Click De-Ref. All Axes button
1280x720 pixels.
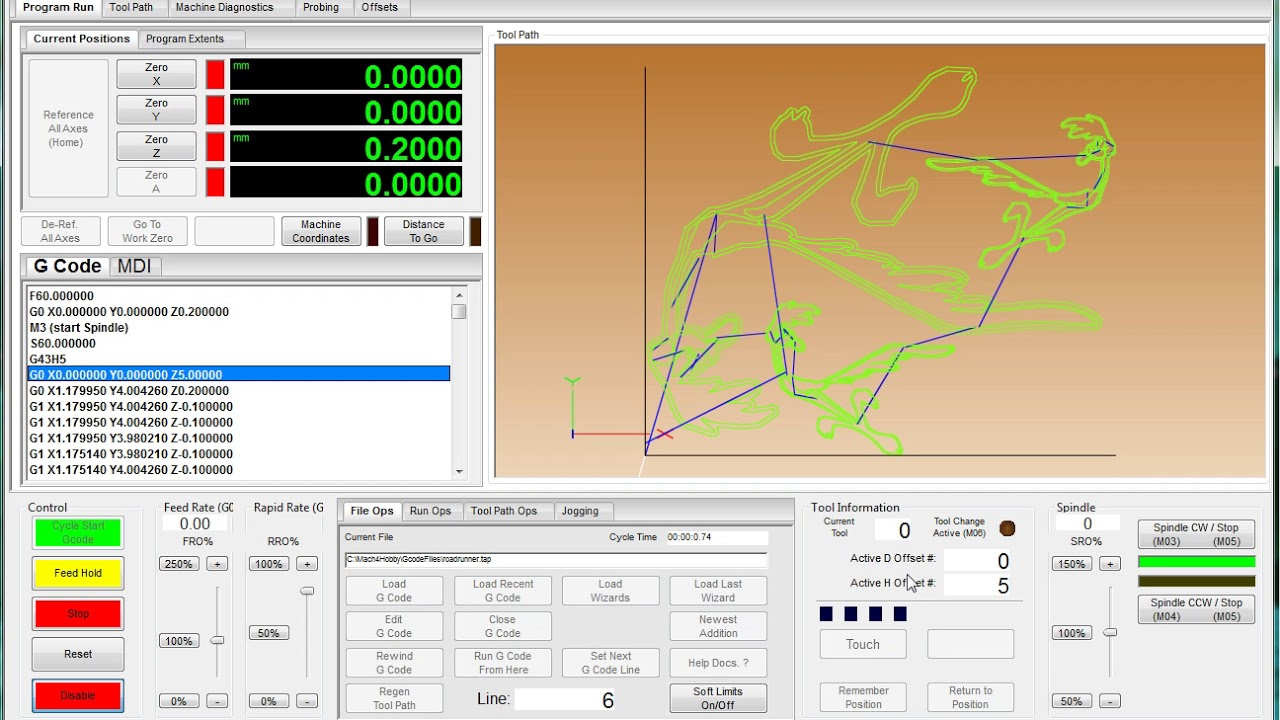pyautogui.click(x=60, y=231)
